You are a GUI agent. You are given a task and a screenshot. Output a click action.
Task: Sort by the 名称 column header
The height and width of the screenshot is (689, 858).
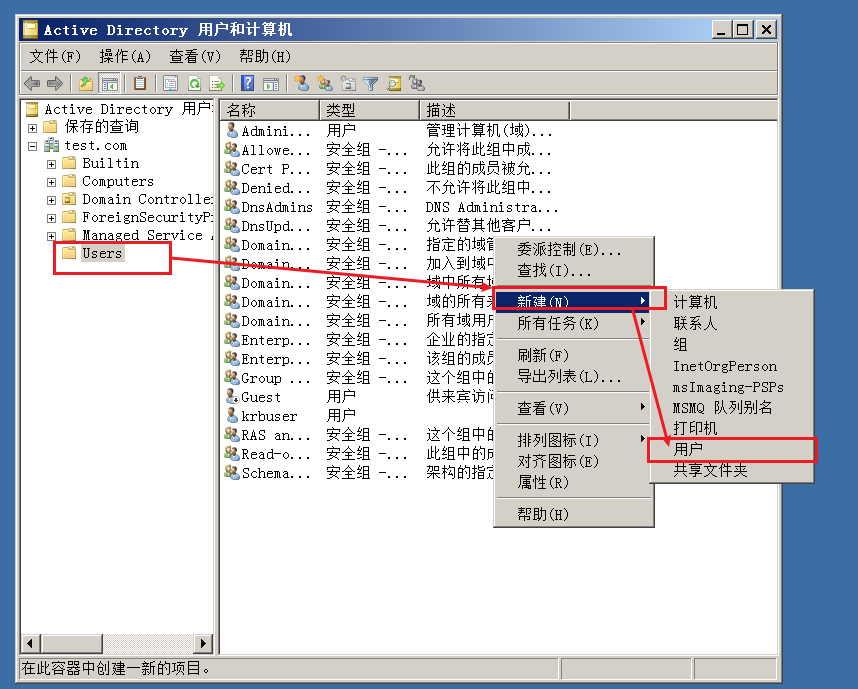(270, 110)
